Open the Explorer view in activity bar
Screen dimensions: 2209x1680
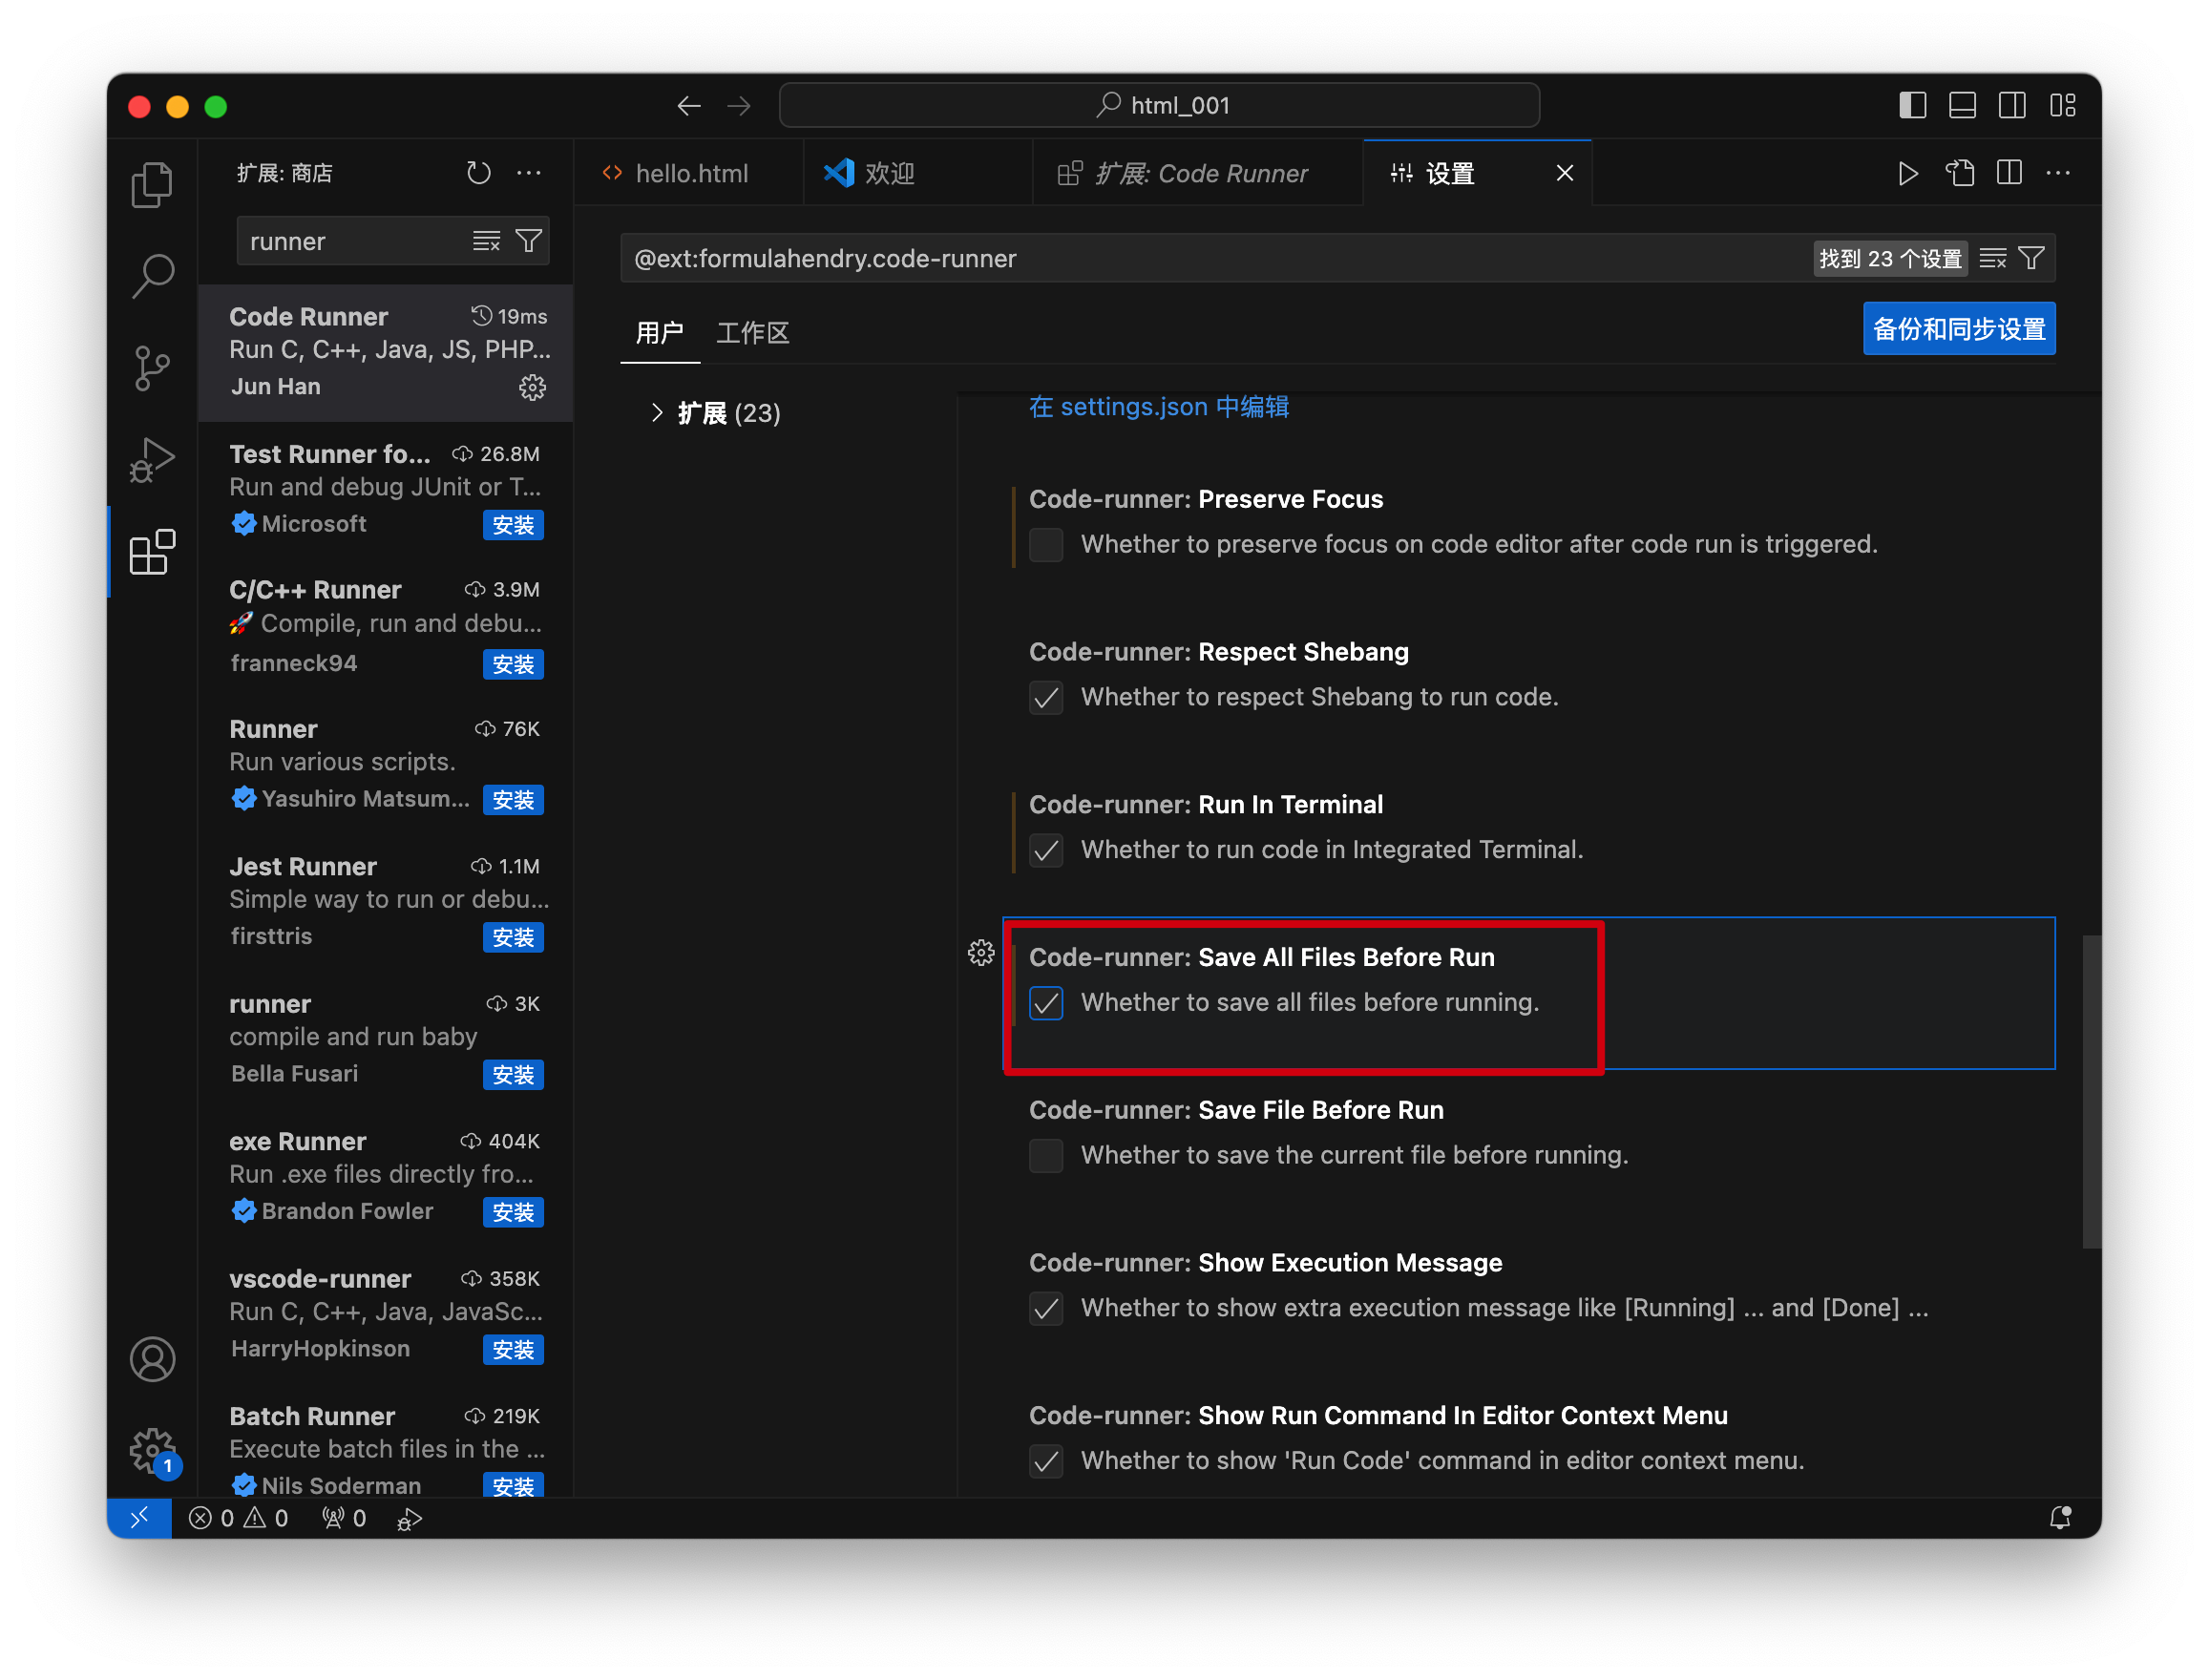(152, 184)
